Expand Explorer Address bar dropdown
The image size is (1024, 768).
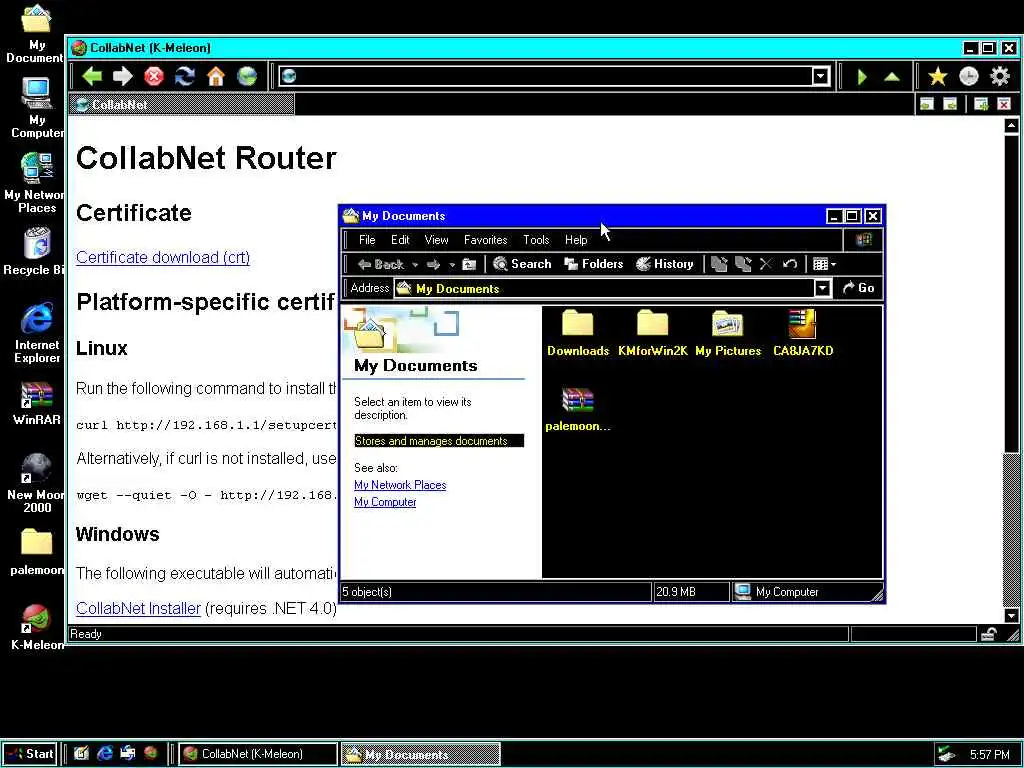coord(823,288)
